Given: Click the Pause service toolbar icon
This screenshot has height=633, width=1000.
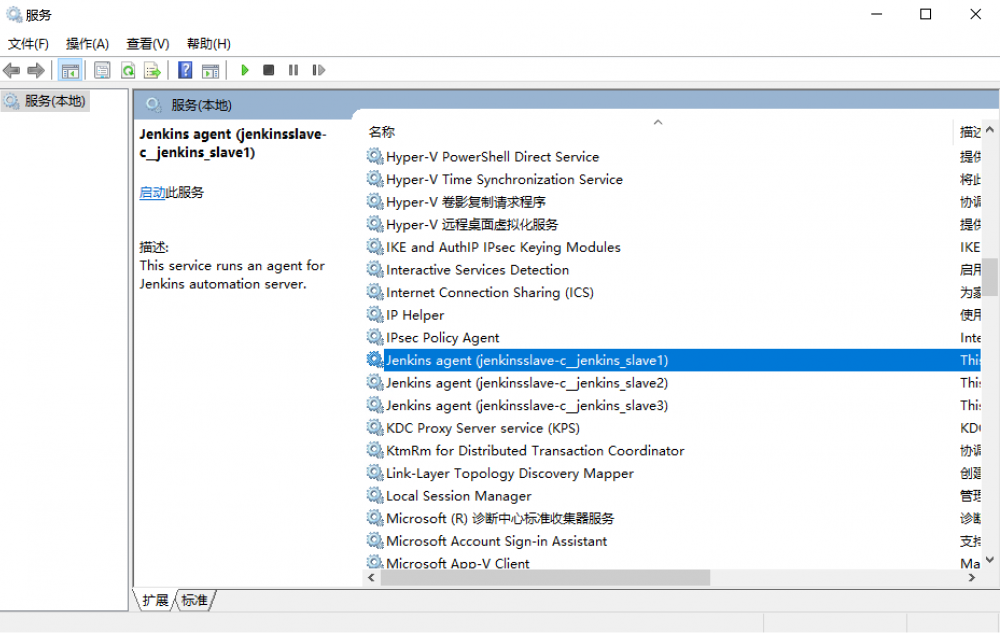Looking at the screenshot, I should tap(292, 70).
